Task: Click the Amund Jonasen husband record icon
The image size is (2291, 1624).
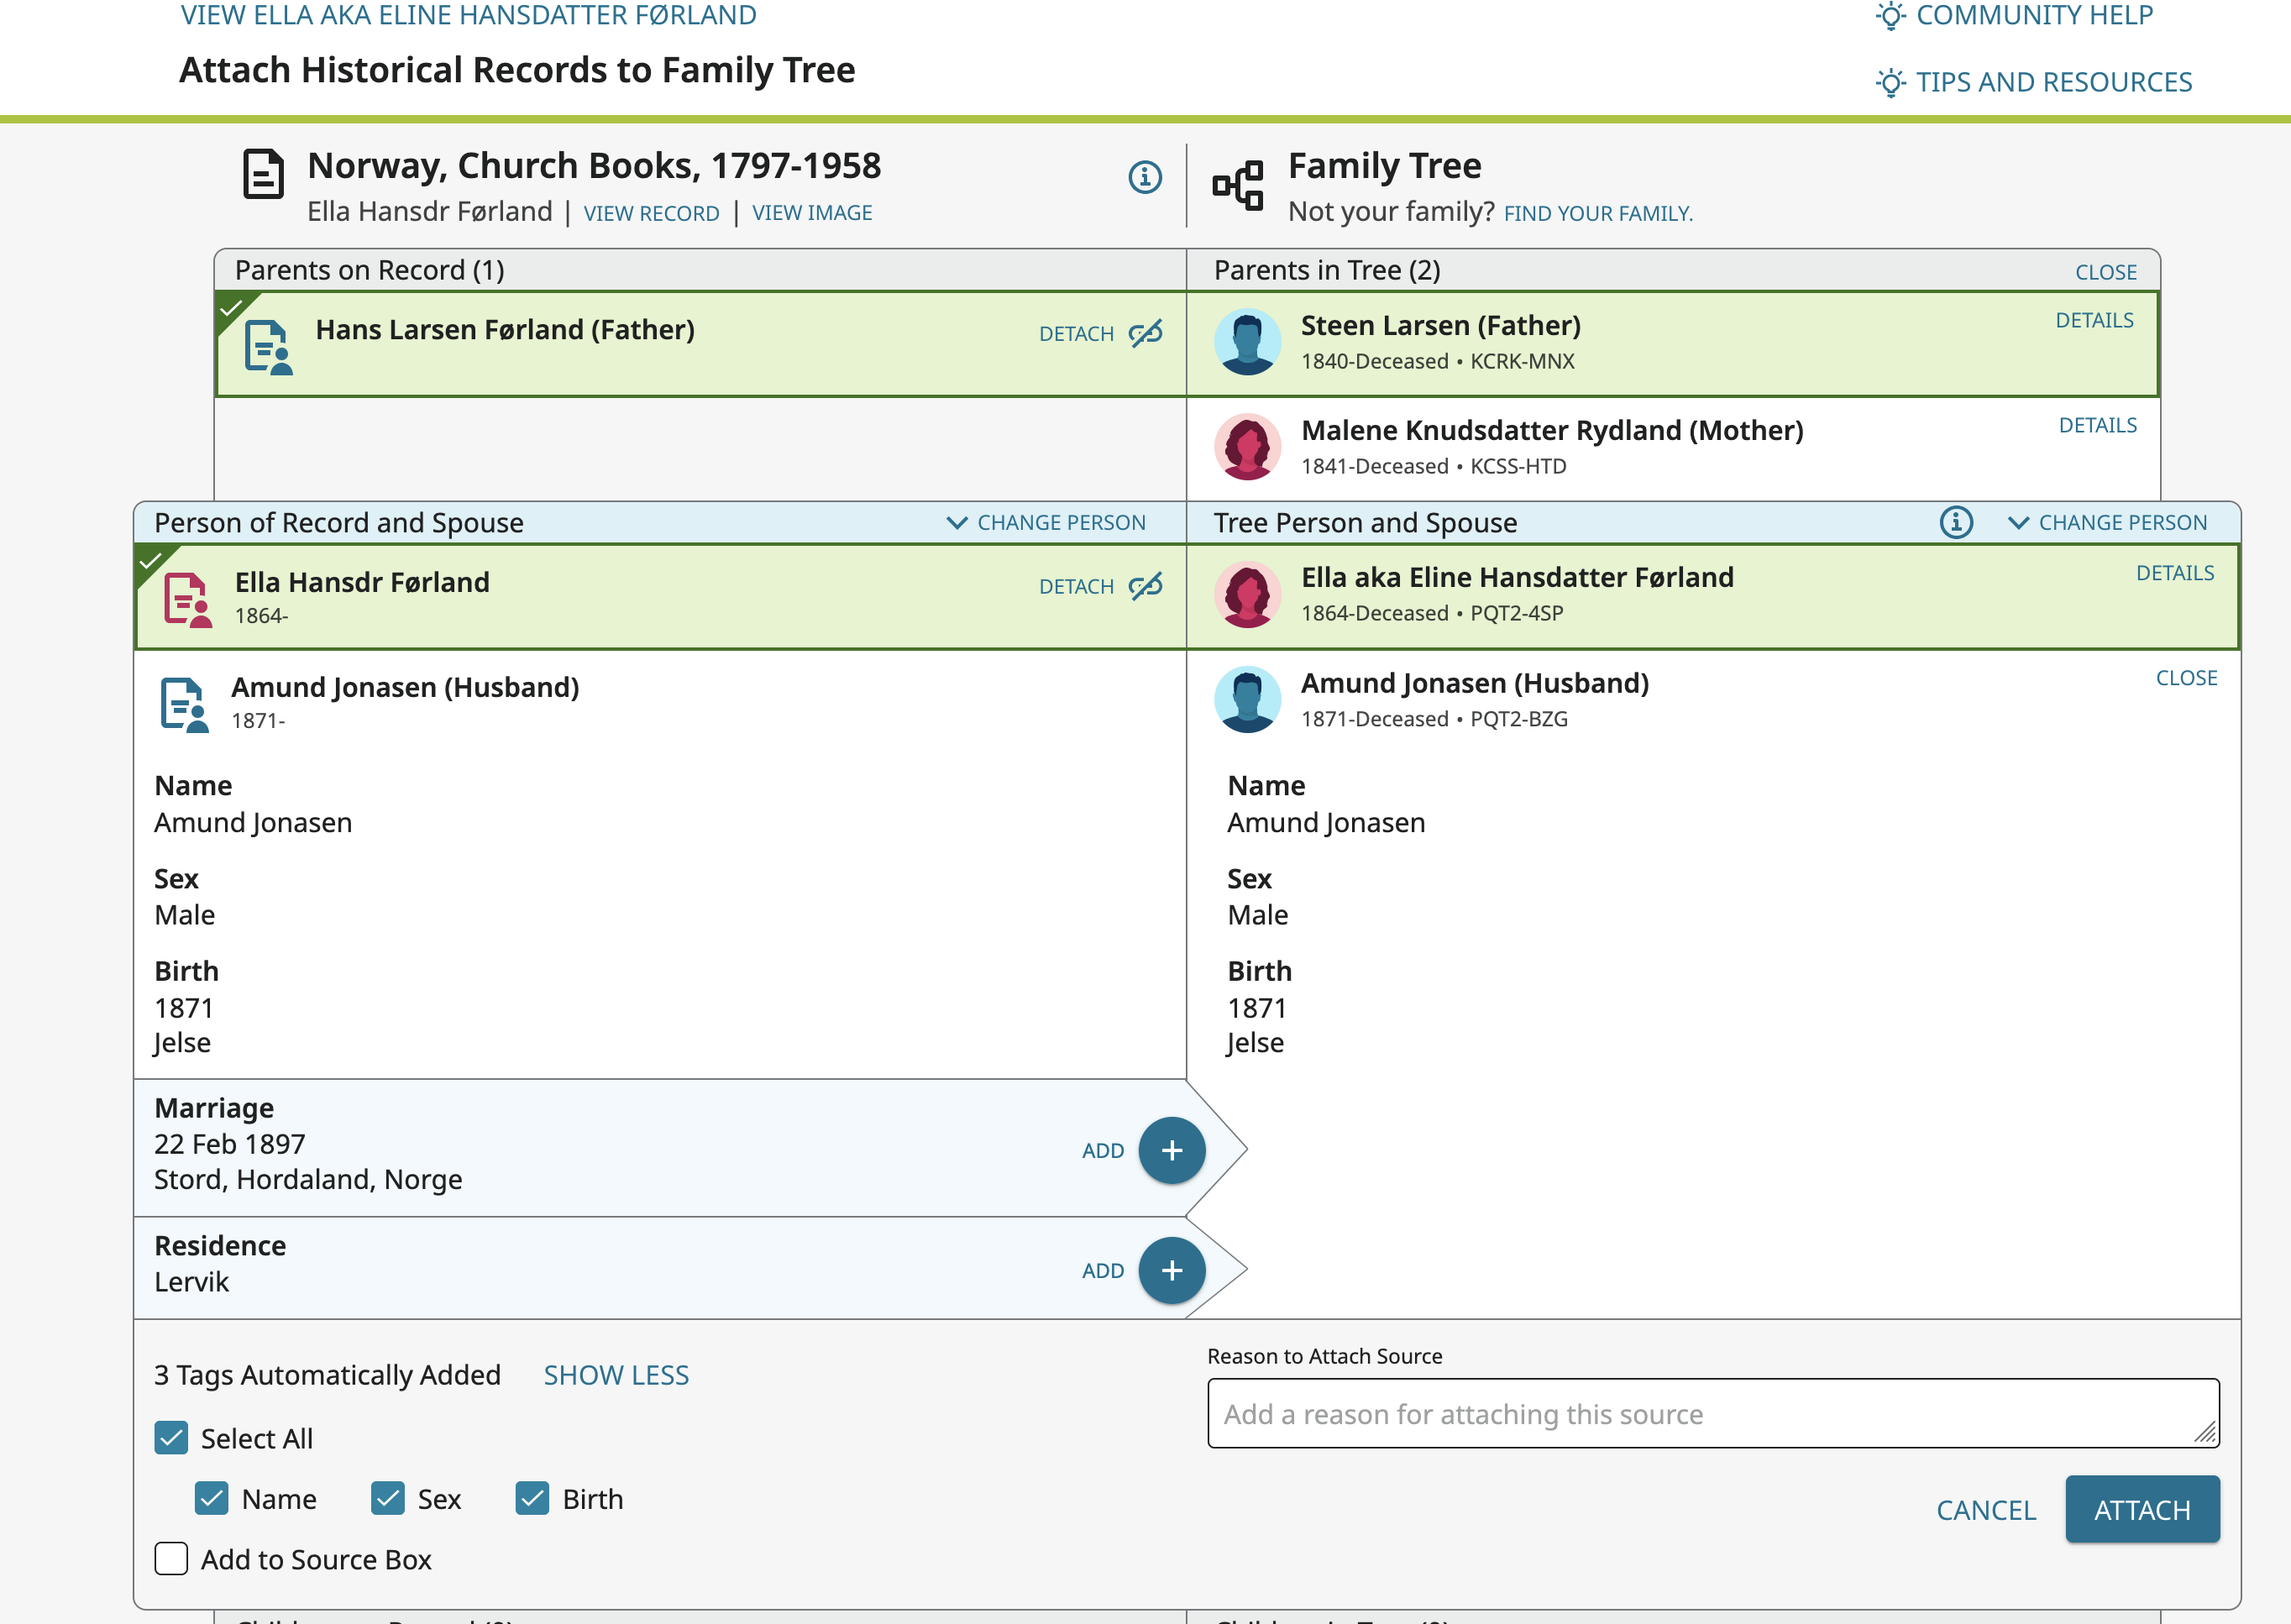Action: pos(184,704)
